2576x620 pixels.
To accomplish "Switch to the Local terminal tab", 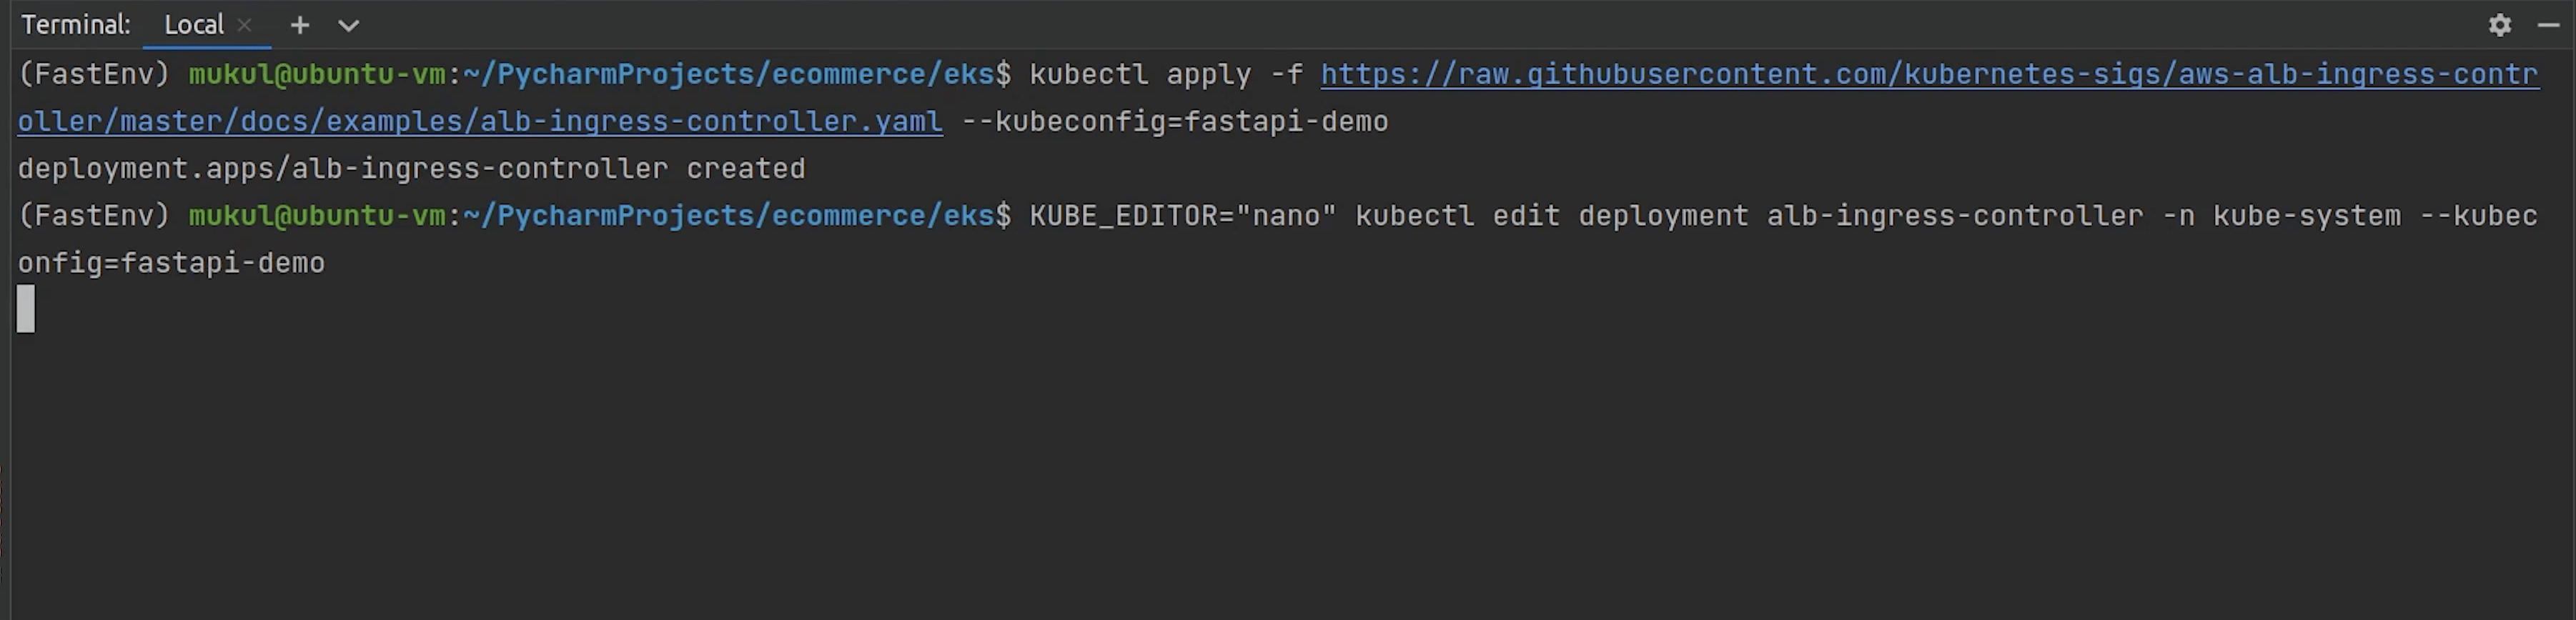I will click(x=193, y=25).
